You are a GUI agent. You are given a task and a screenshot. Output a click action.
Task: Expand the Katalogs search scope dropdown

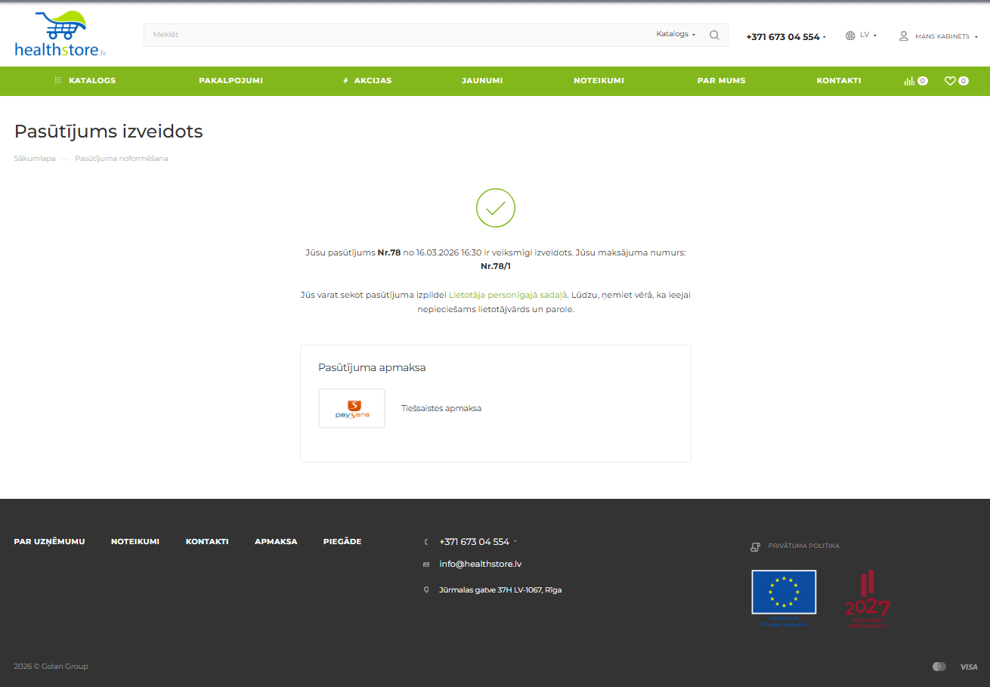[x=676, y=34]
